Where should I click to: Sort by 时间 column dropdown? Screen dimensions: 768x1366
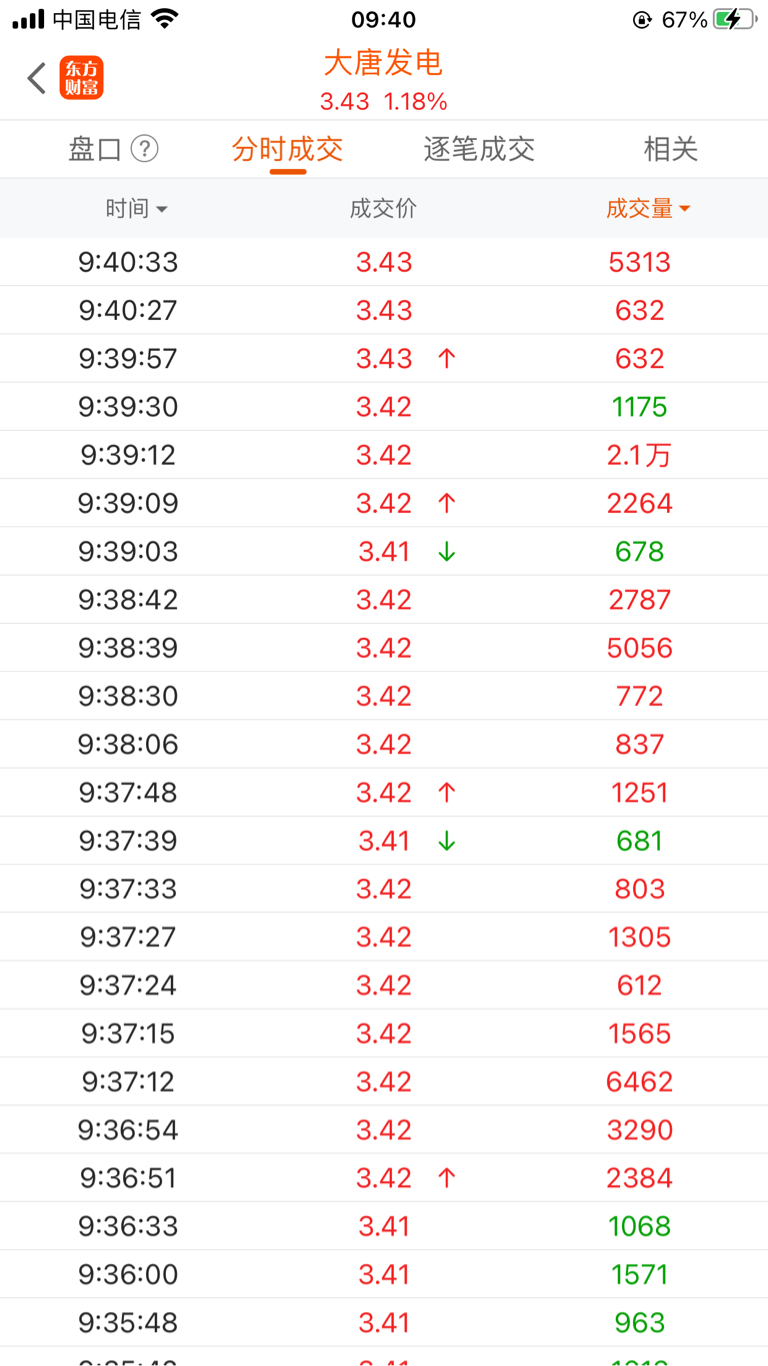tap(137, 209)
